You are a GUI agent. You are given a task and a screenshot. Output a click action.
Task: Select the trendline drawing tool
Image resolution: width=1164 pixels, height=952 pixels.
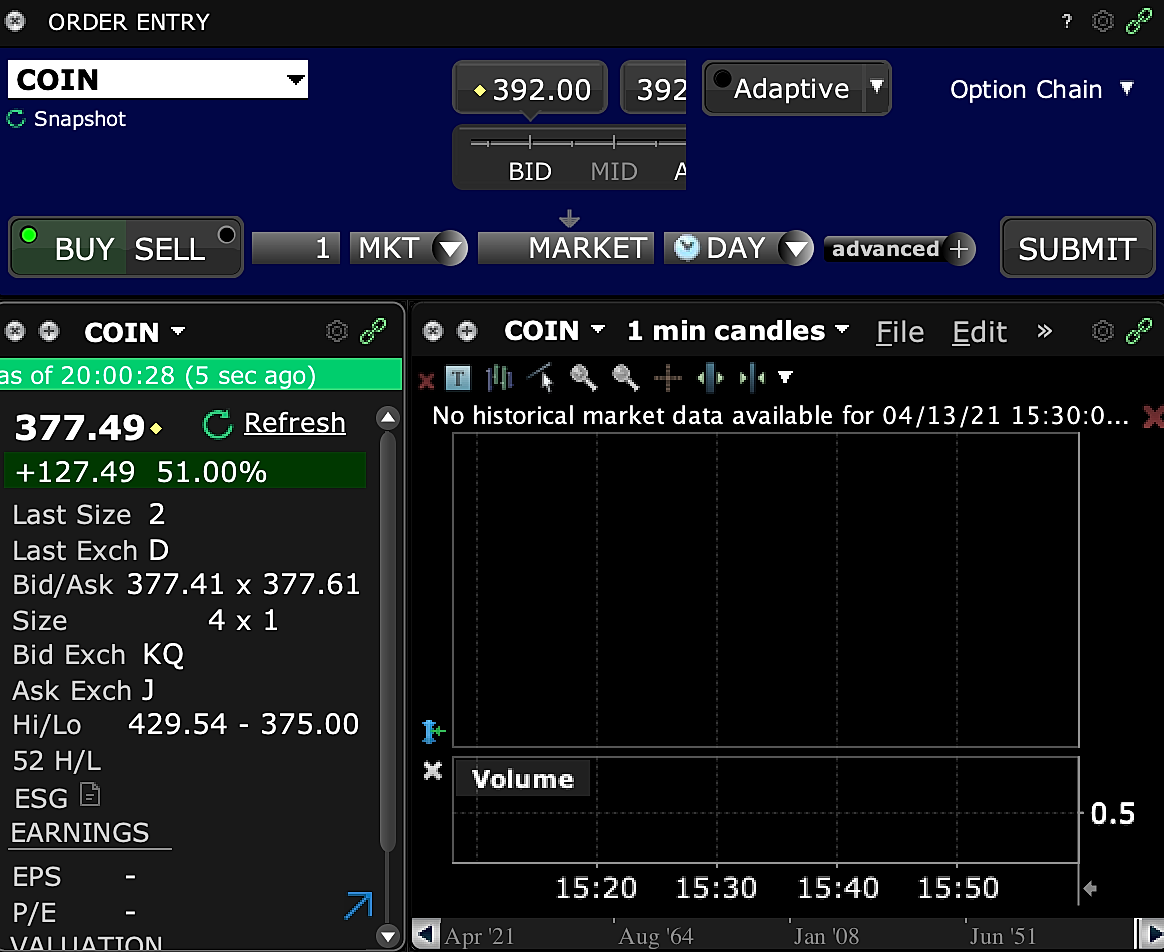pyautogui.click(x=540, y=378)
